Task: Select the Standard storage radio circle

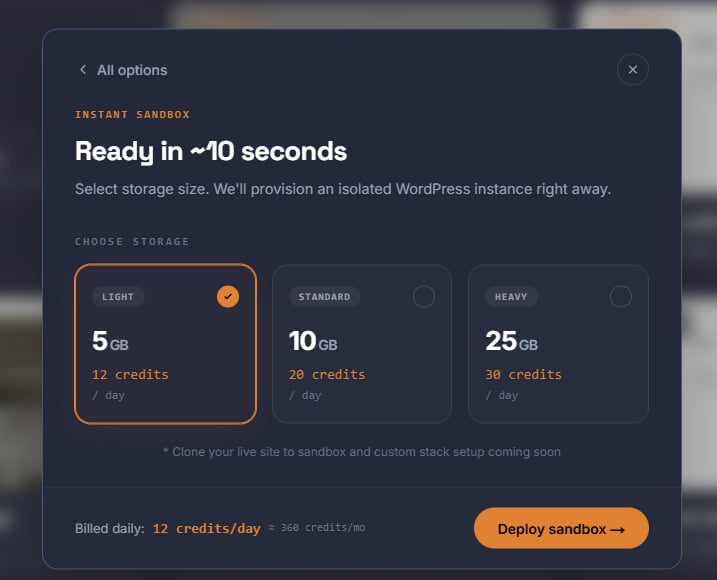Action: click(x=424, y=296)
